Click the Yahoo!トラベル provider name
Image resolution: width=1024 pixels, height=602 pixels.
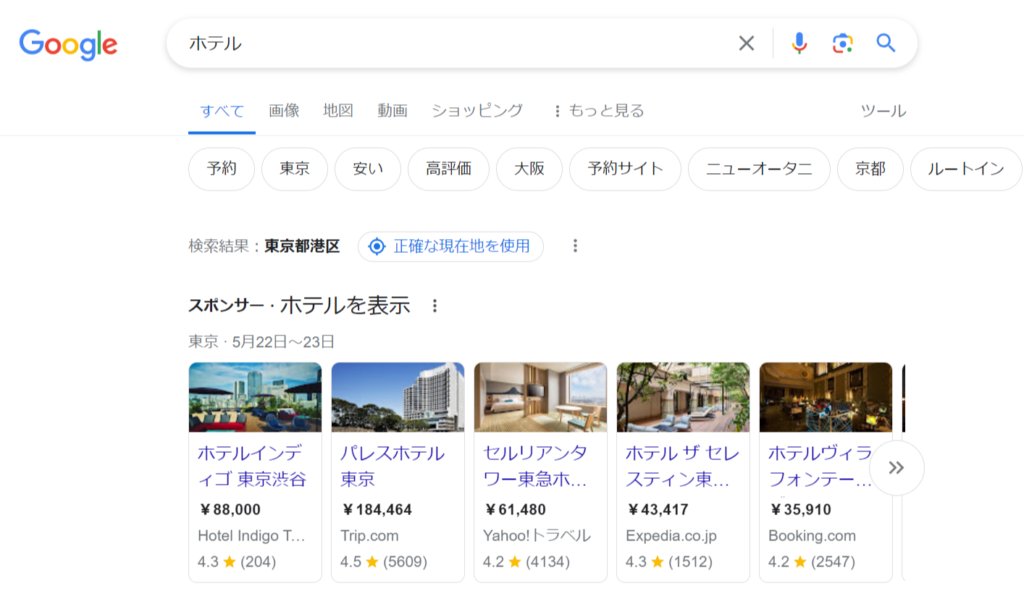(x=537, y=535)
